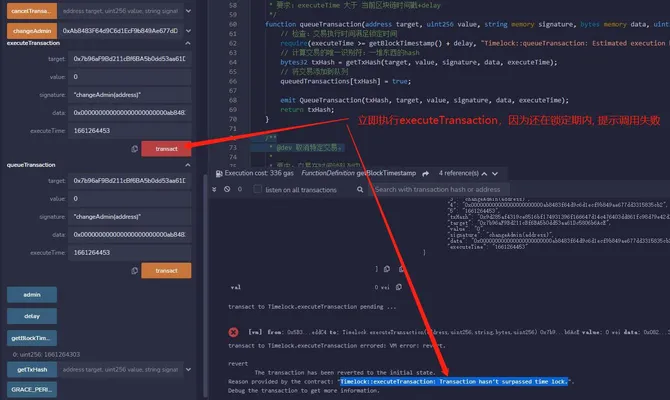Go to next reference down arrow

click(495, 174)
